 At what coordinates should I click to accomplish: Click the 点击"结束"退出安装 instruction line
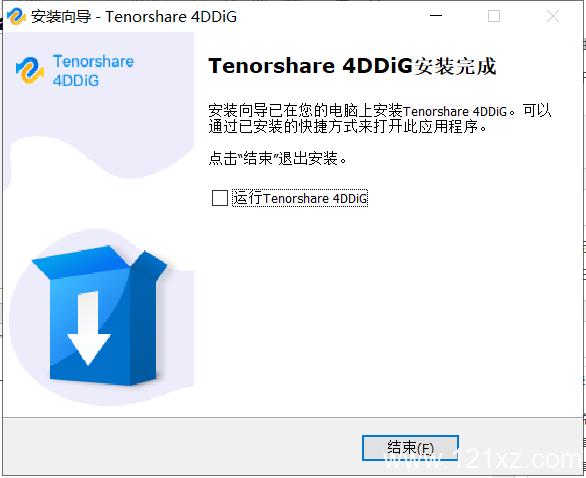tap(278, 158)
